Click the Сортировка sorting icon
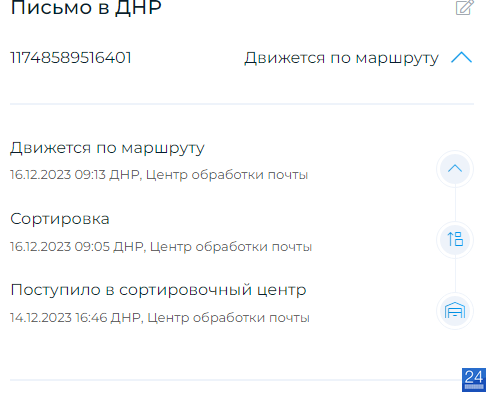 455,240
